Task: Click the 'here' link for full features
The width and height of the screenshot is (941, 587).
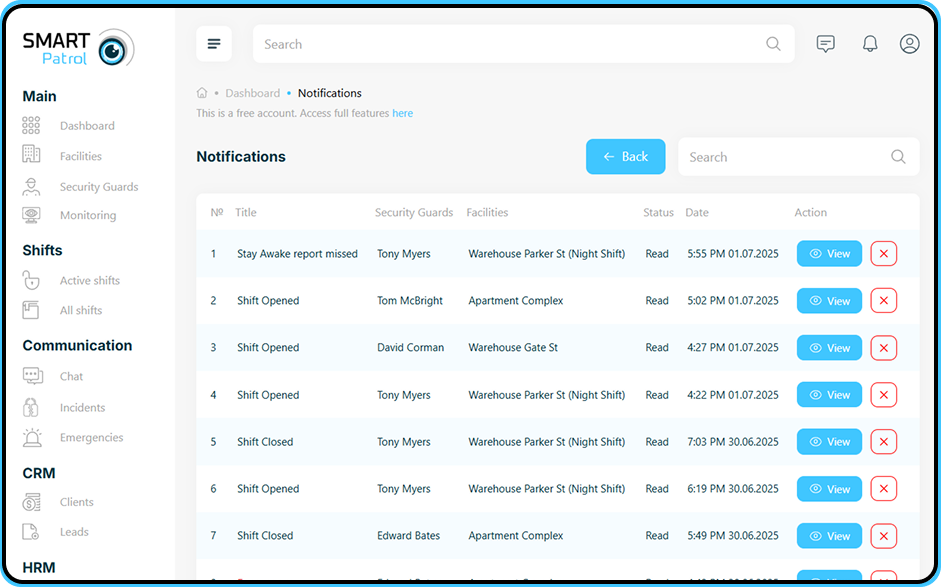Action: (402, 114)
